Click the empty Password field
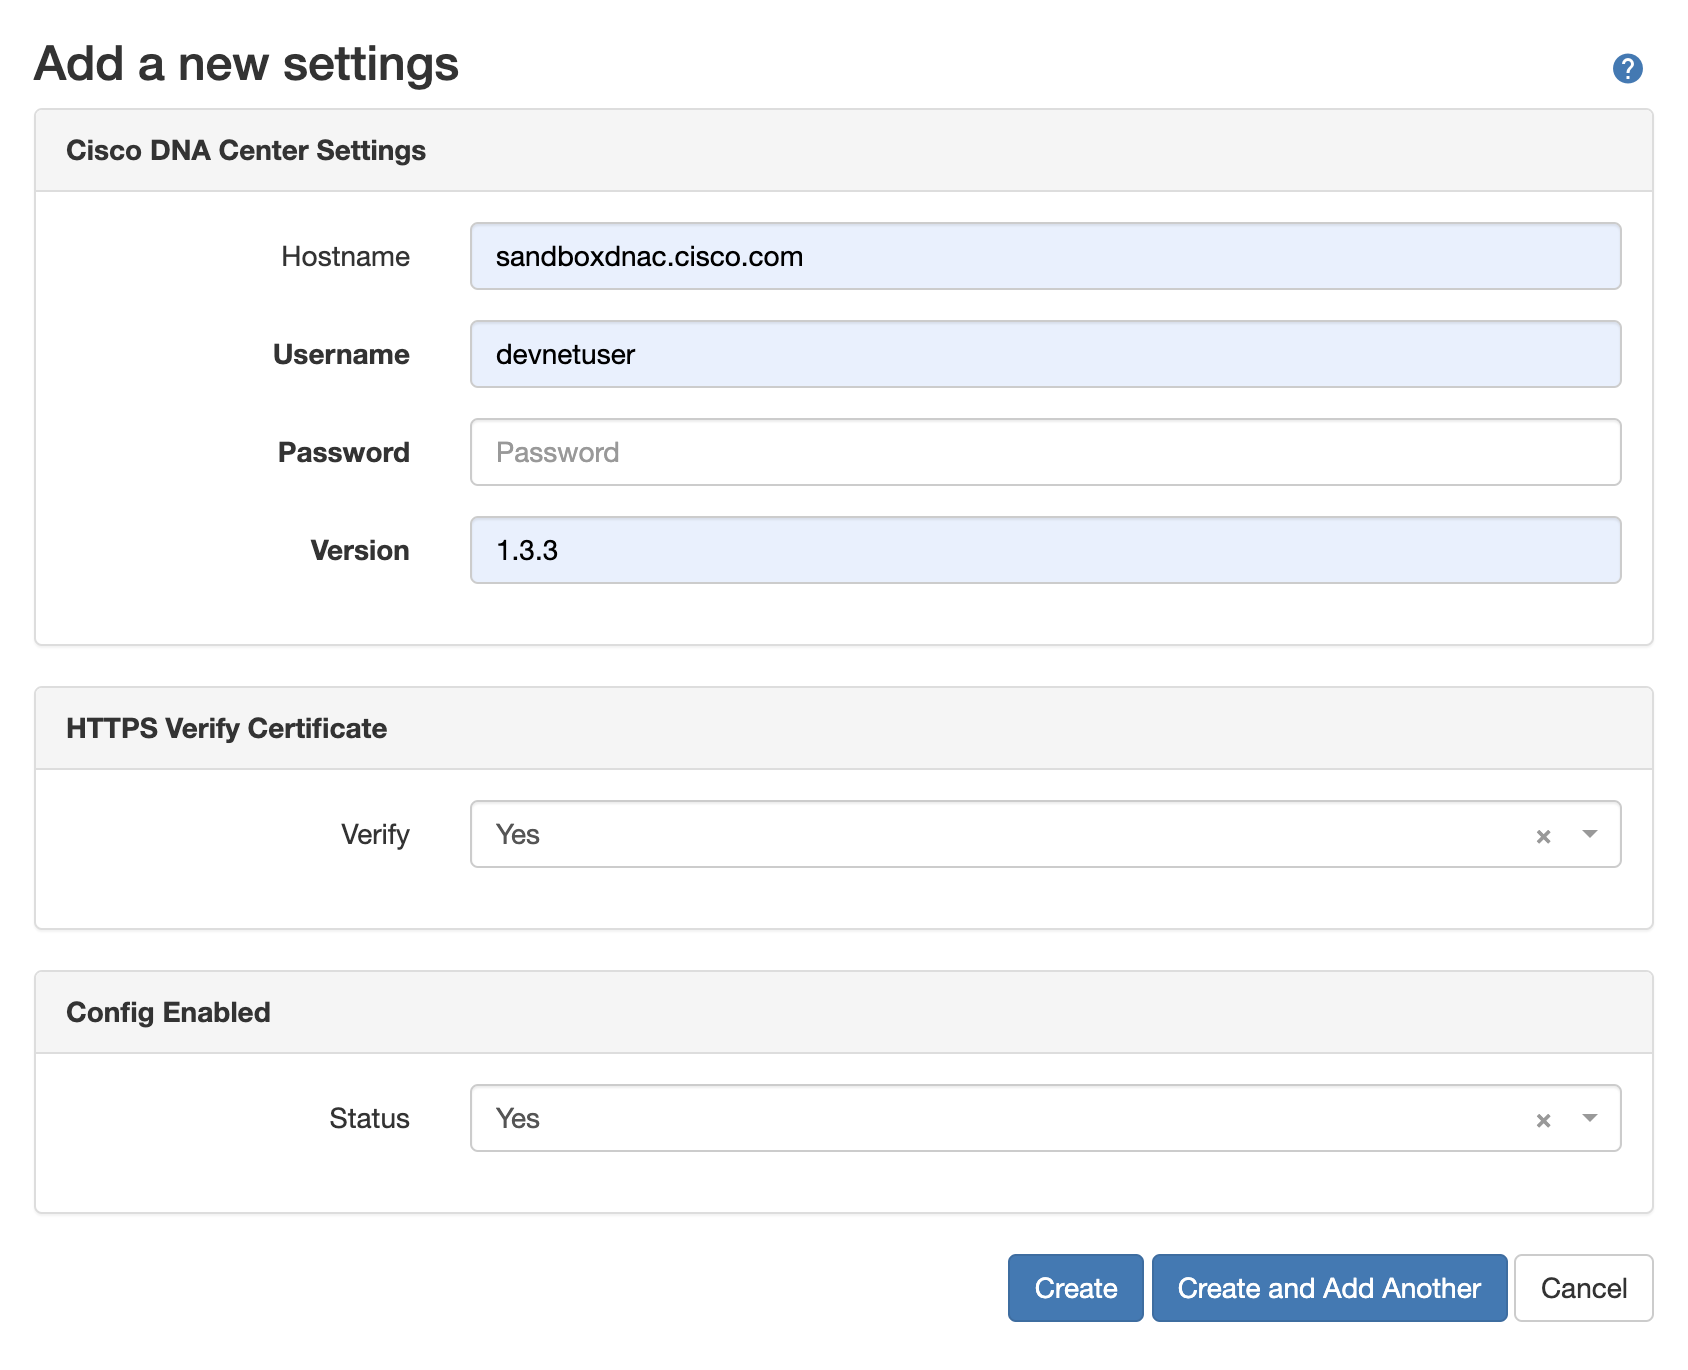1688x1370 pixels. 1045,452
